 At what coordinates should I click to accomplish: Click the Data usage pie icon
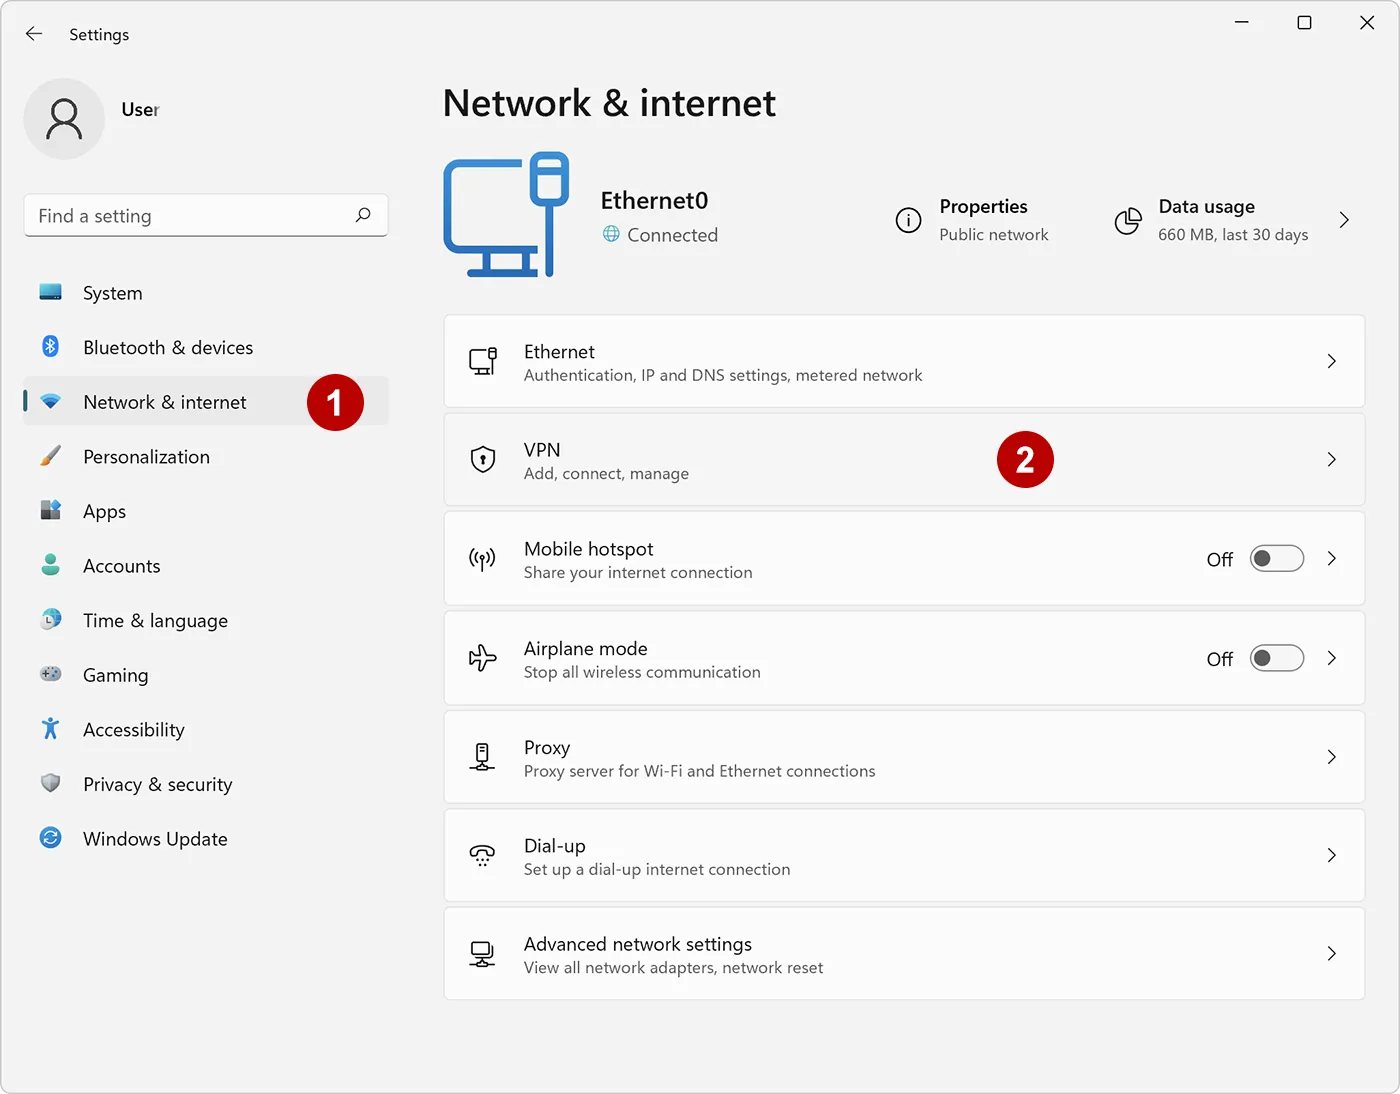(x=1128, y=220)
